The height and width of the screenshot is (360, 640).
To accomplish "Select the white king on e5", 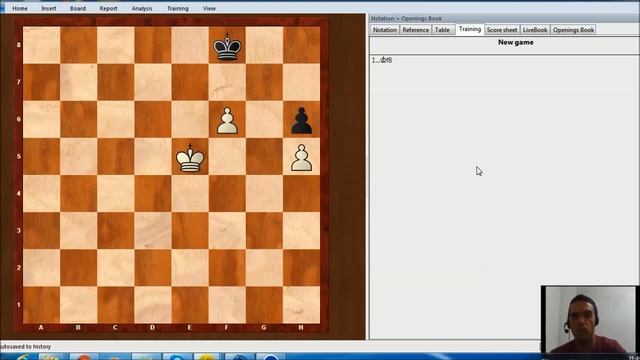I will pyautogui.click(x=190, y=158).
